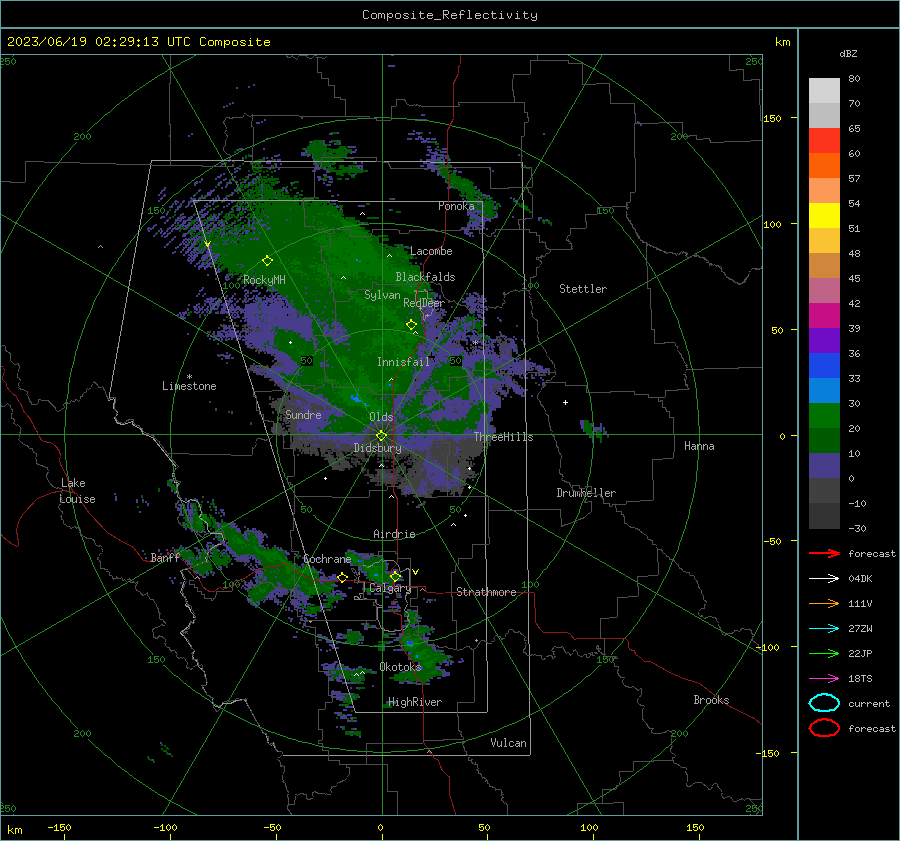Click the red forecast arrow in the legend
The width and height of the screenshot is (900, 841).
pyautogui.click(x=824, y=553)
